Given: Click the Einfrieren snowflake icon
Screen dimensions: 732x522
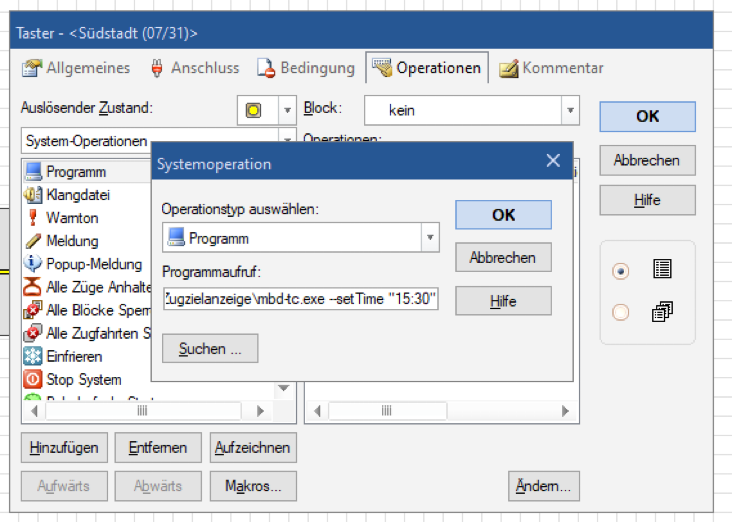Looking at the screenshot, I should click(x=33, y=356).
